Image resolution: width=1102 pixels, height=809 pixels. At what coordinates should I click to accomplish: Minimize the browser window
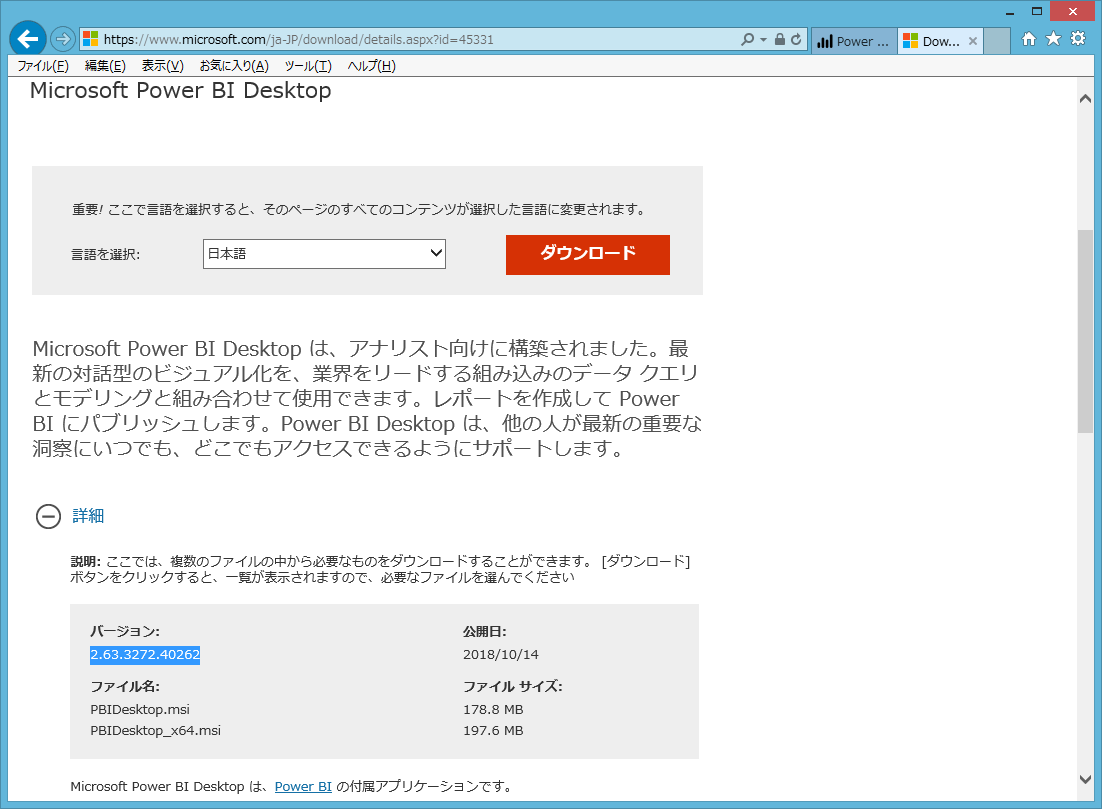(x=1010, y=12)
